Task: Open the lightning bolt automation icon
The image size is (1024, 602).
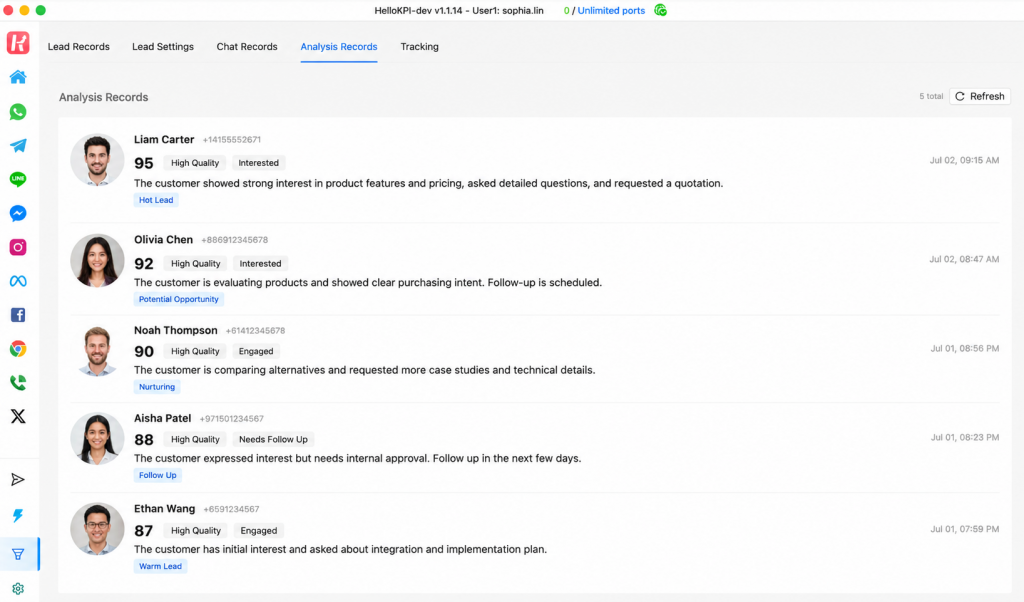Action: tap(18, 516)
